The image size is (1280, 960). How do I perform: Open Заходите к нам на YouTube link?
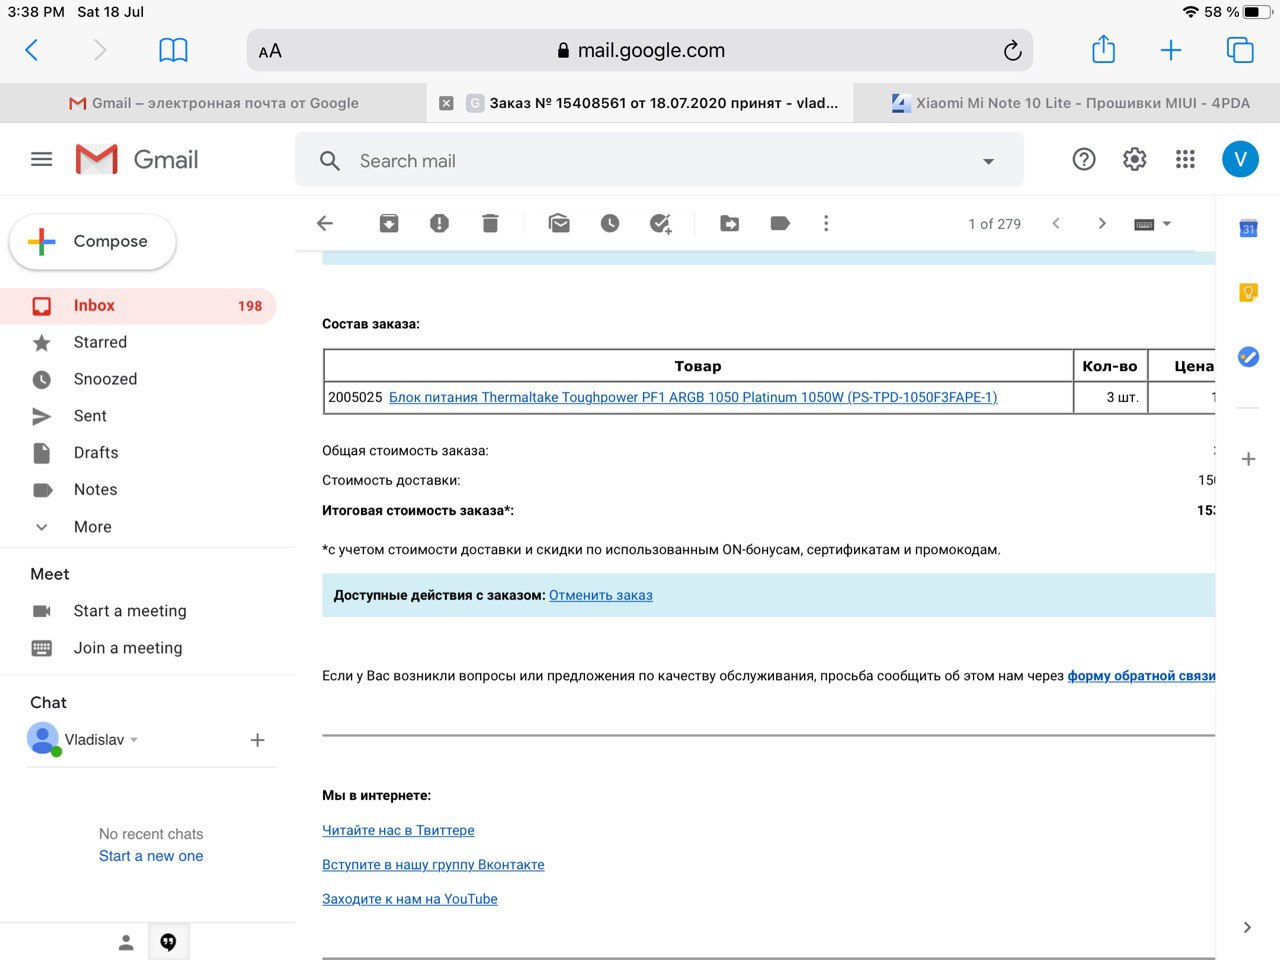click(410, 899)
